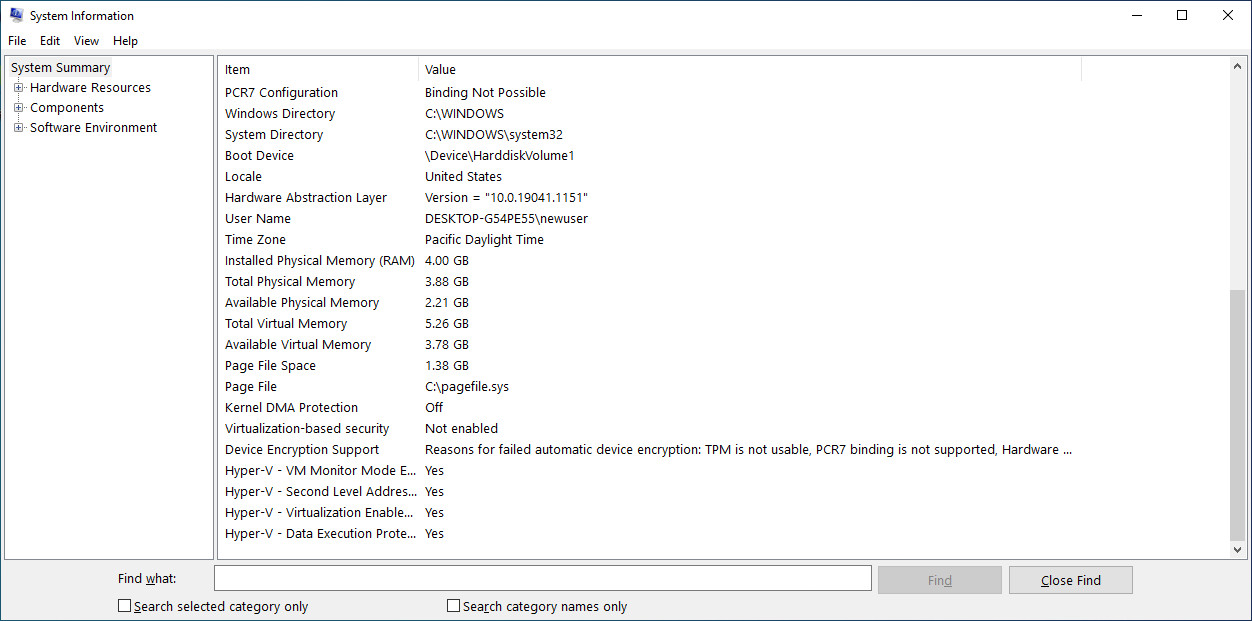Select the Device Encryption Support row
The image size is (1252, 621).
coord(650,450)
